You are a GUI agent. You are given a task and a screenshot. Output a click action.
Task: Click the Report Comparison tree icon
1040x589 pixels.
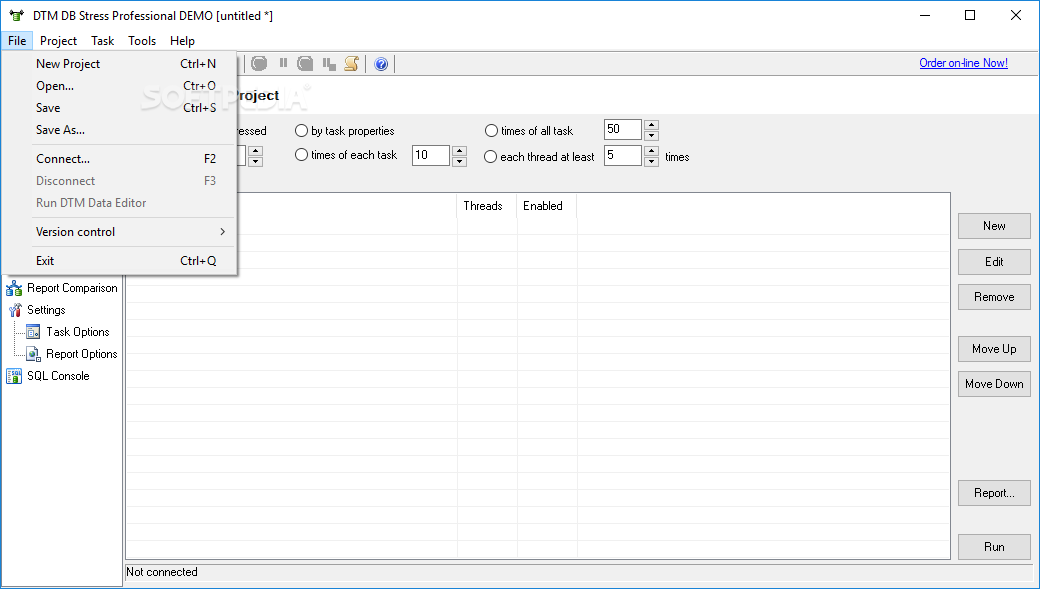pyautogui.click(x=14, y=288)
